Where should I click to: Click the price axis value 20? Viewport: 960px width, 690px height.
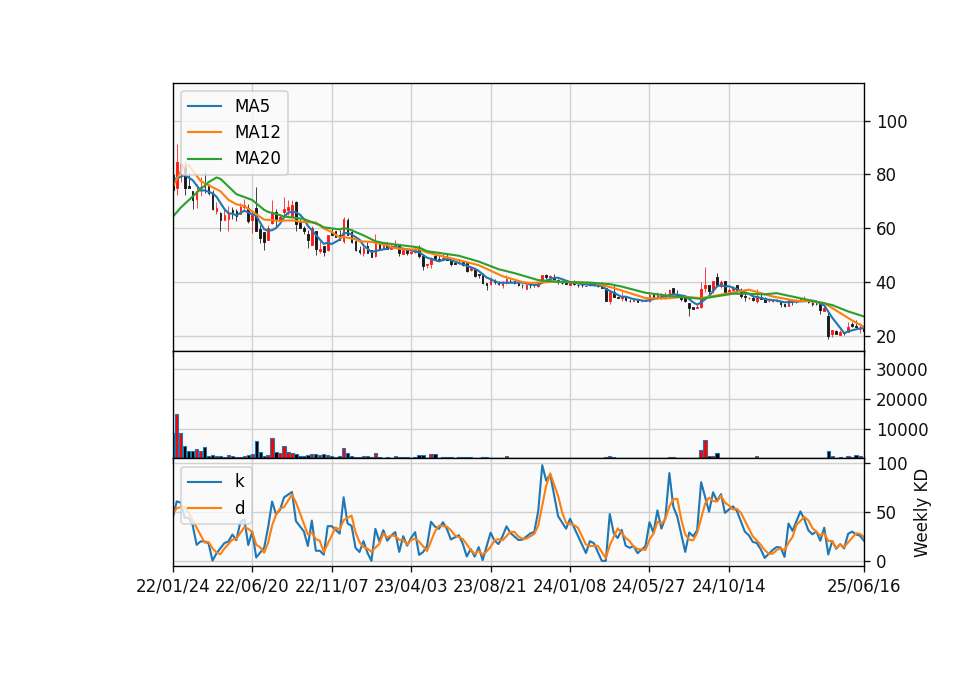[887, 337]
